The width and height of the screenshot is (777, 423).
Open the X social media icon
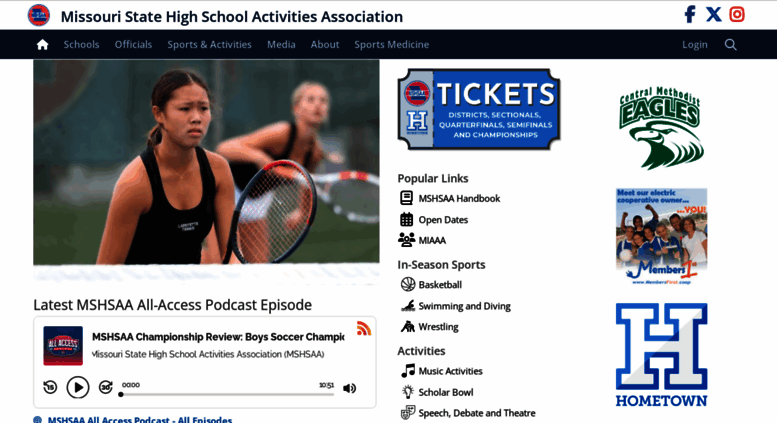point(714,14)
